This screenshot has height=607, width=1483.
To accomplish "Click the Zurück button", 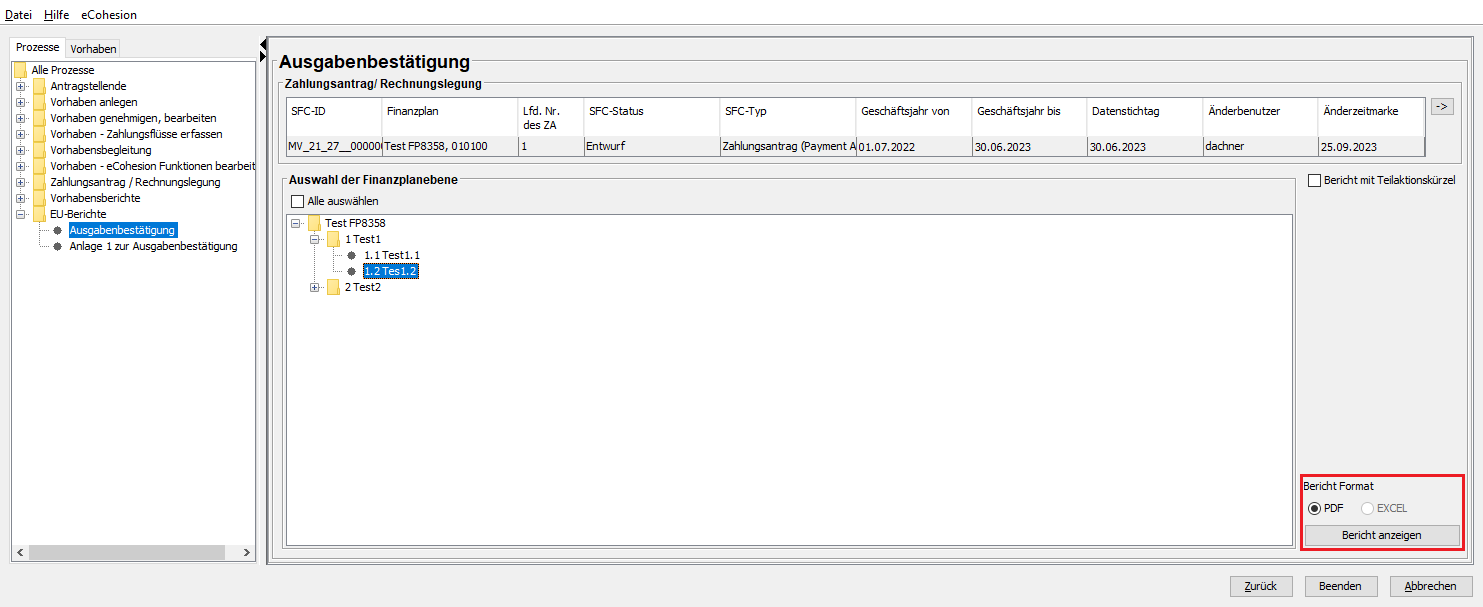I will [x=1261, y=586].
